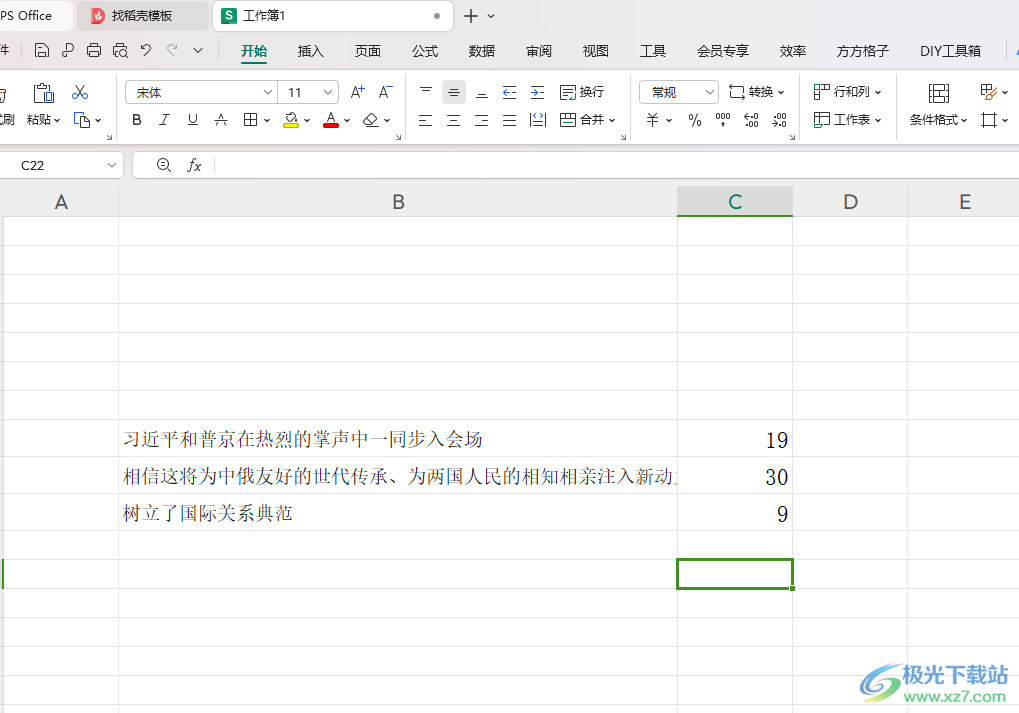Image resolution: width=1019 pixels, height=713 pixels.
Task: Open Worksheet (工作表) menu
Action: pyautogui.click(x=847, y=120)
